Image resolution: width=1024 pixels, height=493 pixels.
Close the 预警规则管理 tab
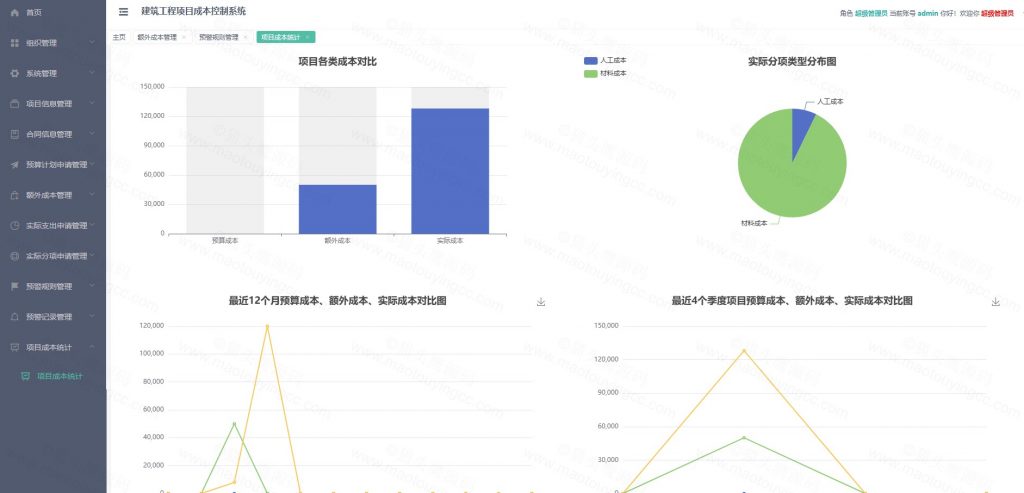pyautogui.click(x=246, y=37)
